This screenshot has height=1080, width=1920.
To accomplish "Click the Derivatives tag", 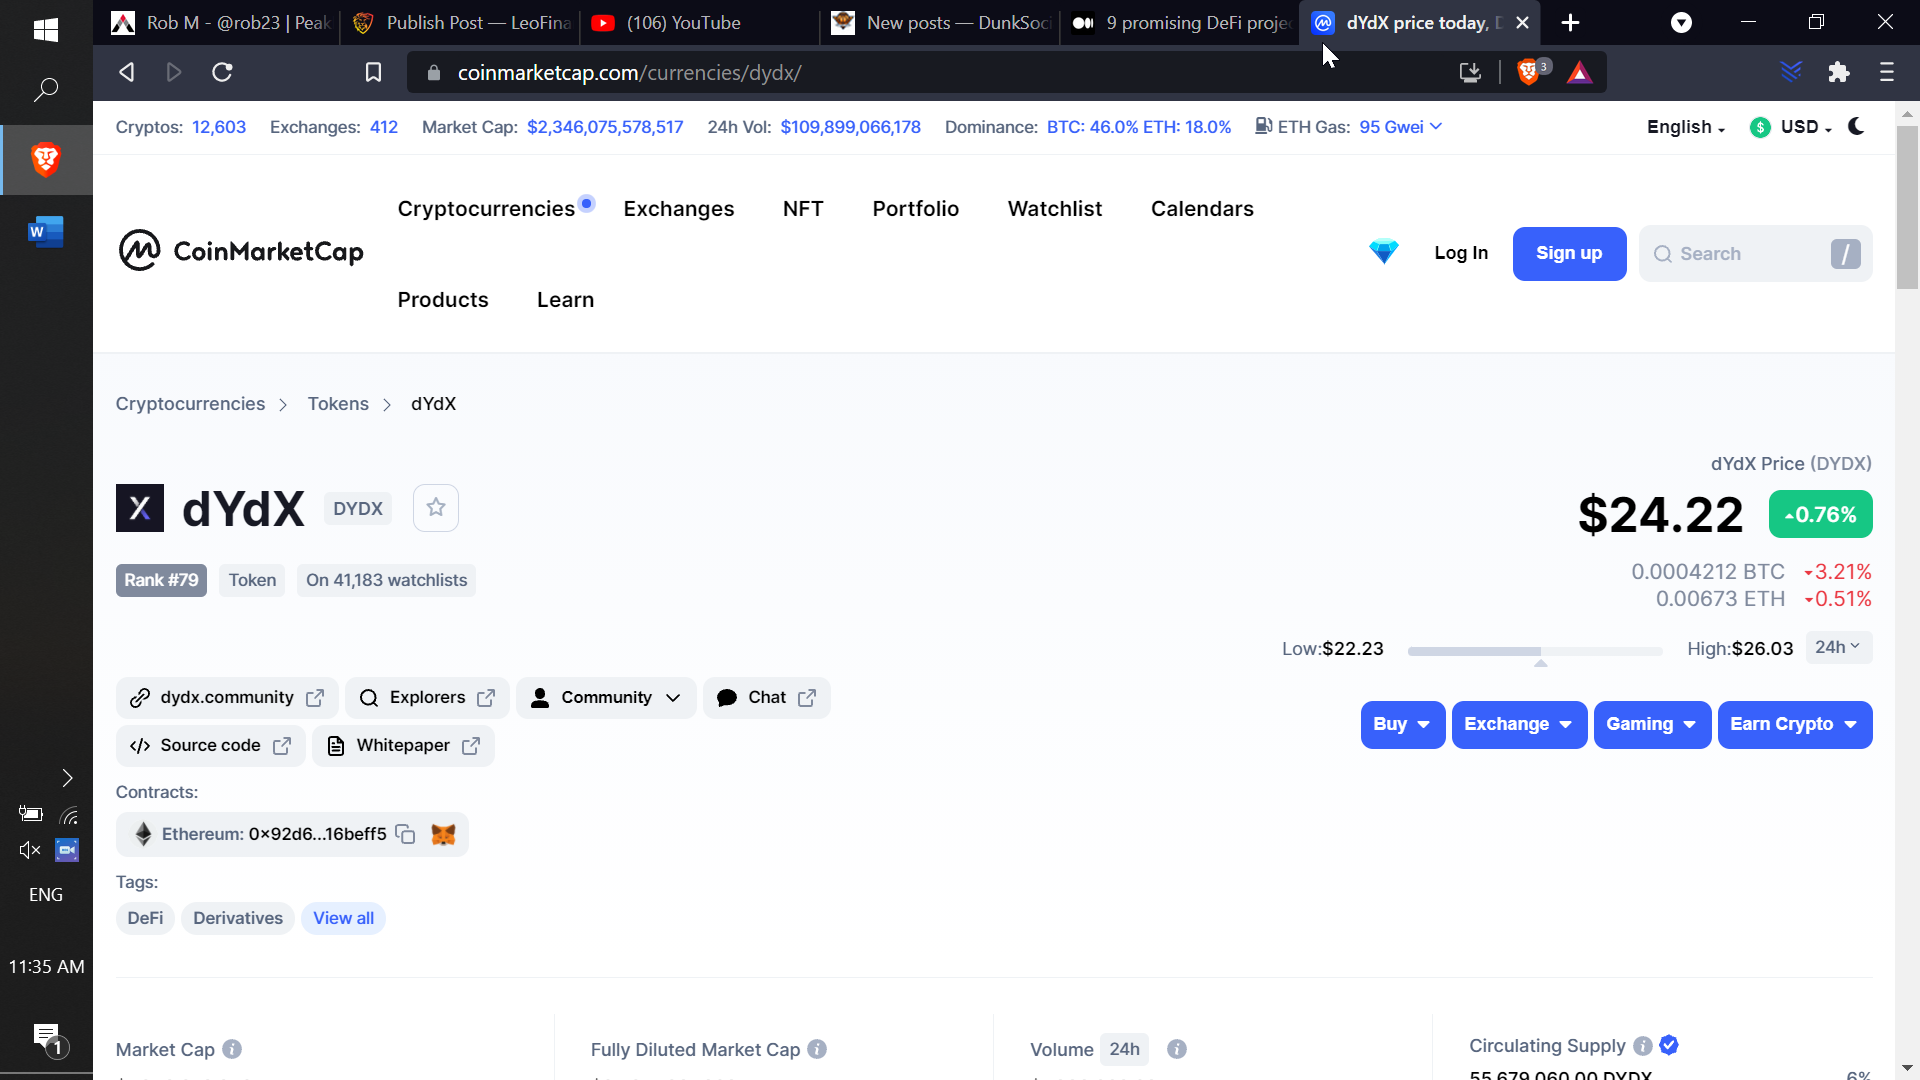I will 238,918.
